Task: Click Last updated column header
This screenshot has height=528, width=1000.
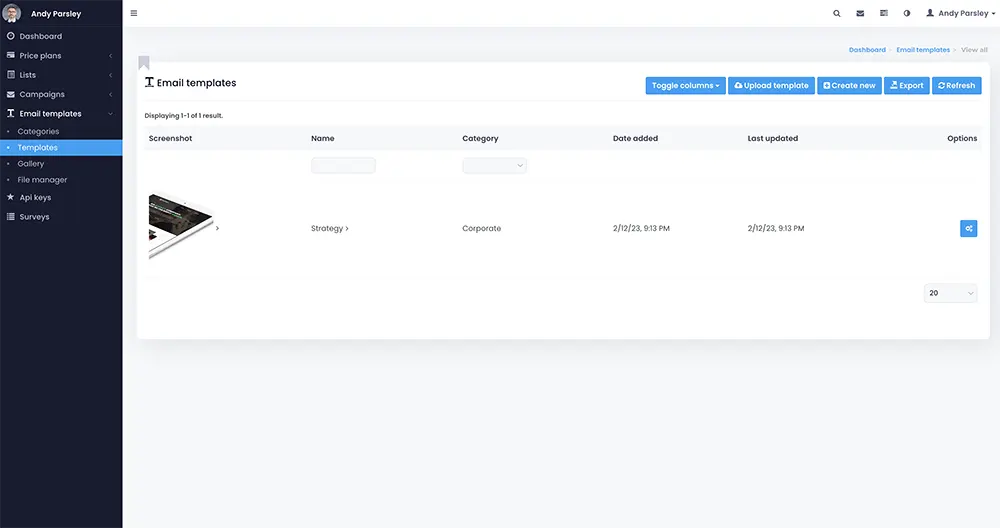Action: [x=772, y=138]
